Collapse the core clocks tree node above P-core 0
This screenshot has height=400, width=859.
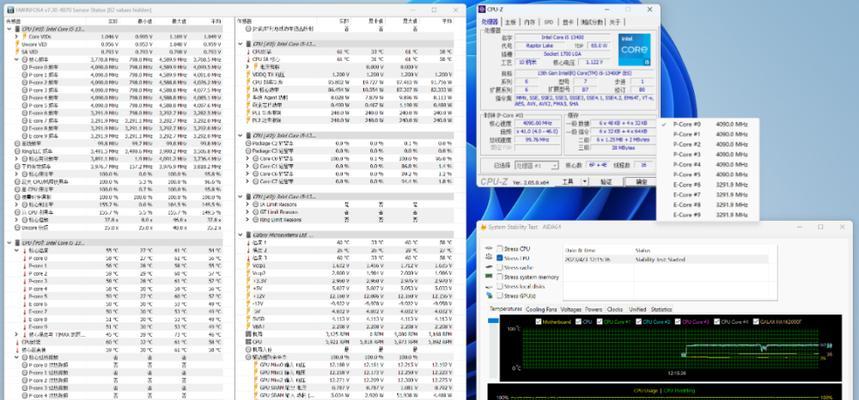coord(17,59)
